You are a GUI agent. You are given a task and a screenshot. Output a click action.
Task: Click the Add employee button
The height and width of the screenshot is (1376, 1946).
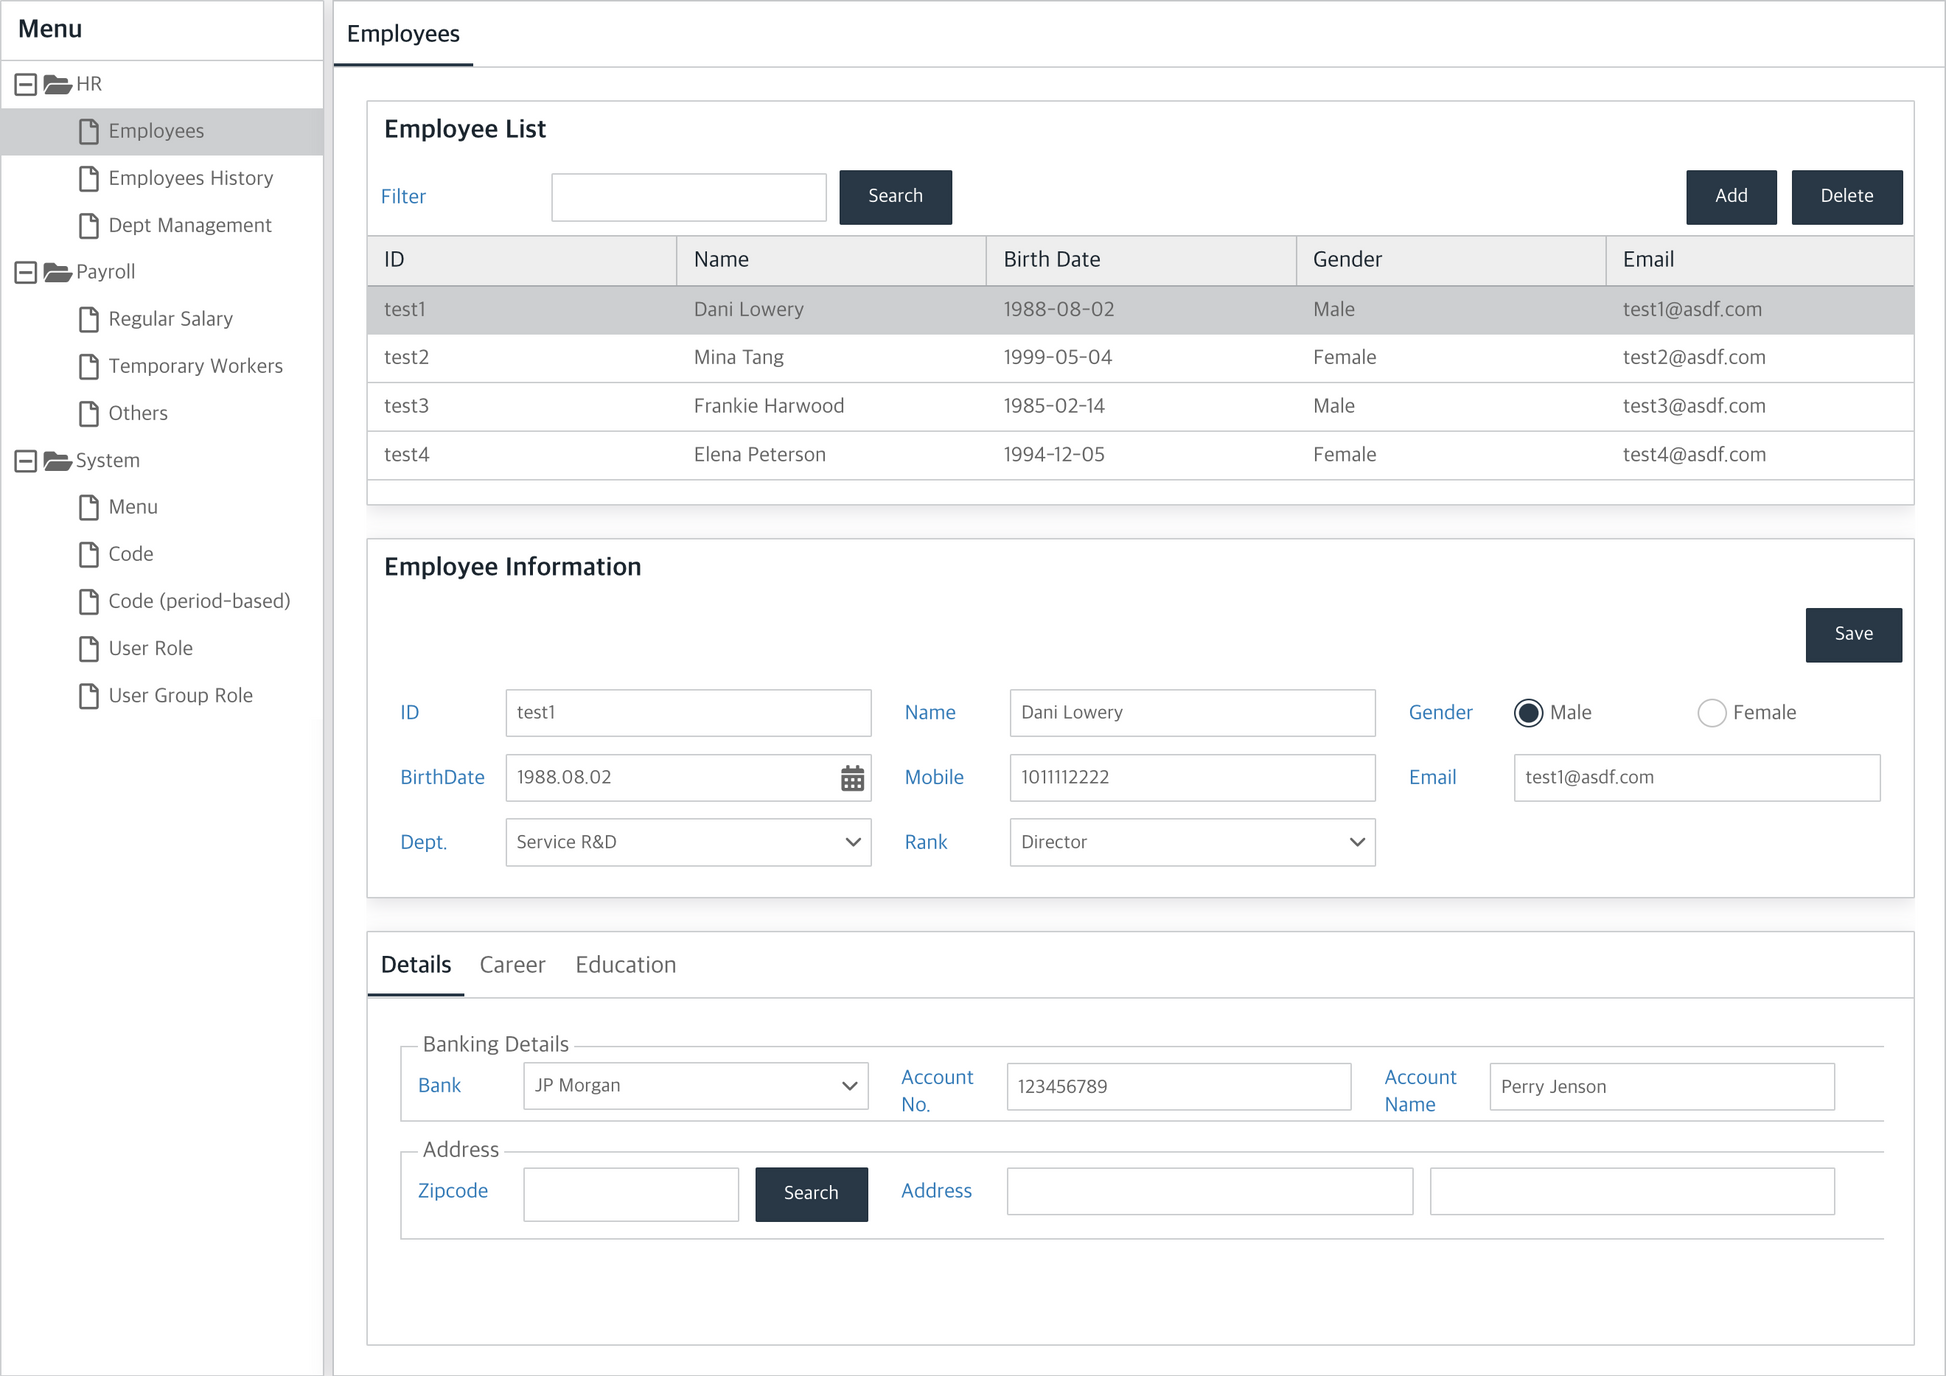coord(1730,196)
